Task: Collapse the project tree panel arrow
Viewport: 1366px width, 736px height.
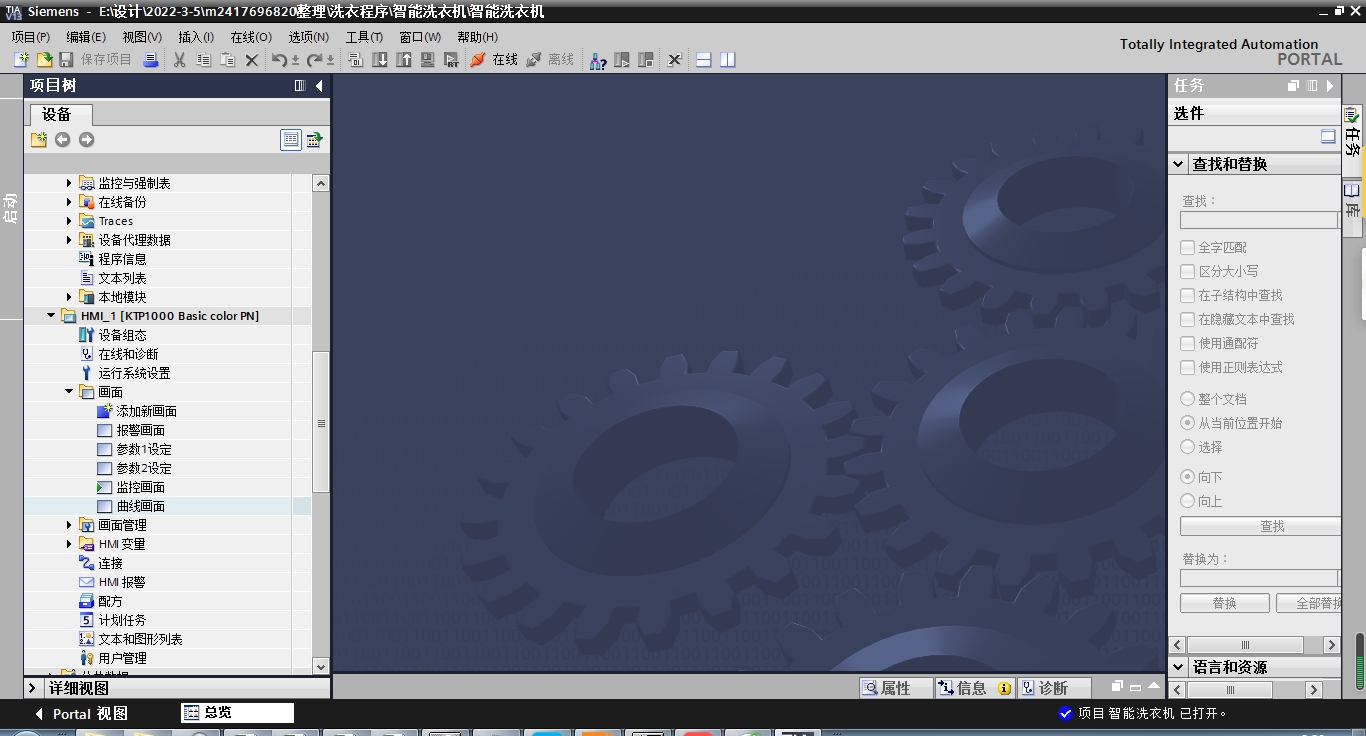Action: [319, 86]
